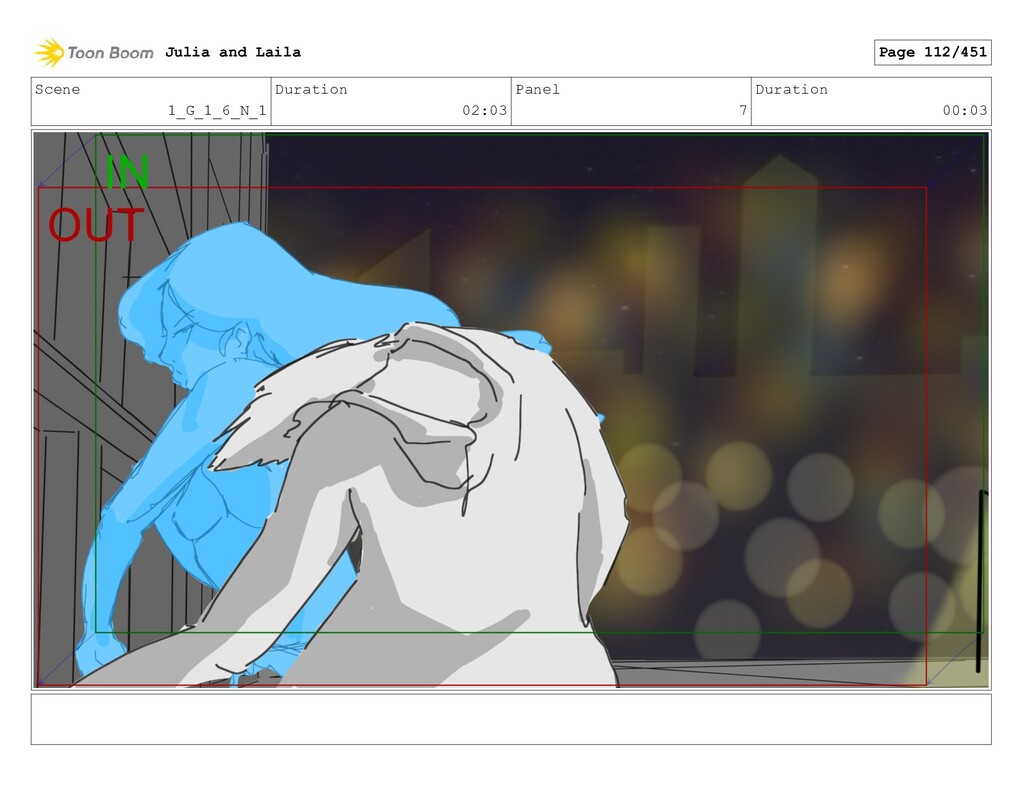Click the 'Scene' header label
The height and width of the screenshot is (791, 1024).
pos(57,89)
